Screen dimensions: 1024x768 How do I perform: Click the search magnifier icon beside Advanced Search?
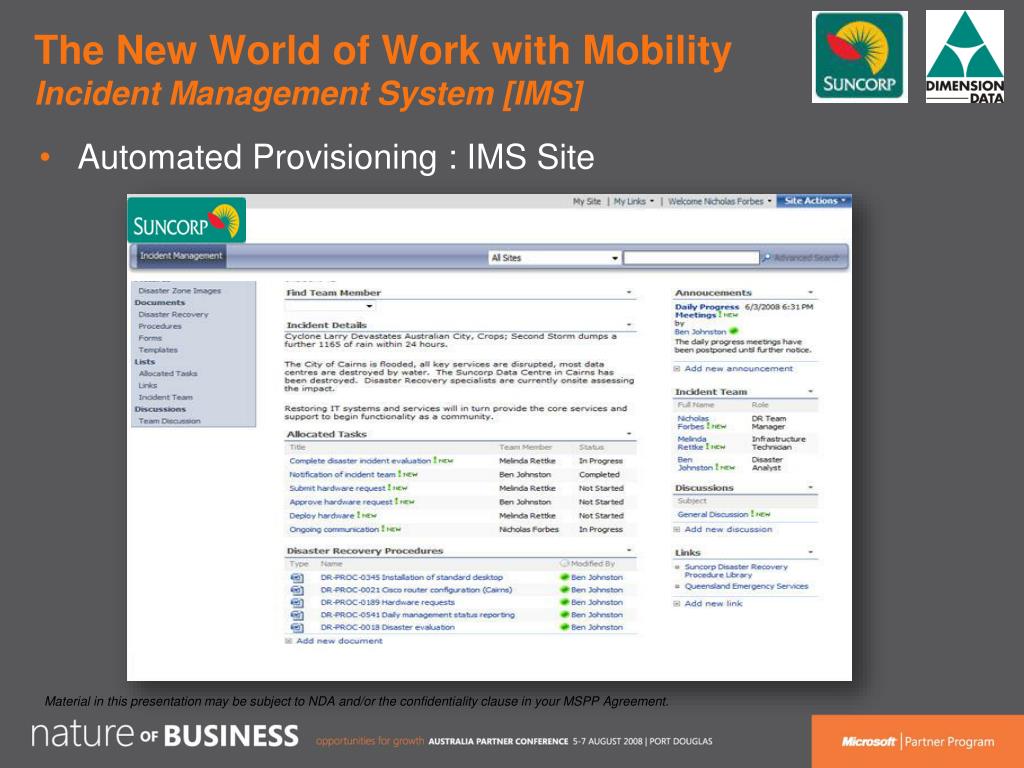tap(766, 258)
